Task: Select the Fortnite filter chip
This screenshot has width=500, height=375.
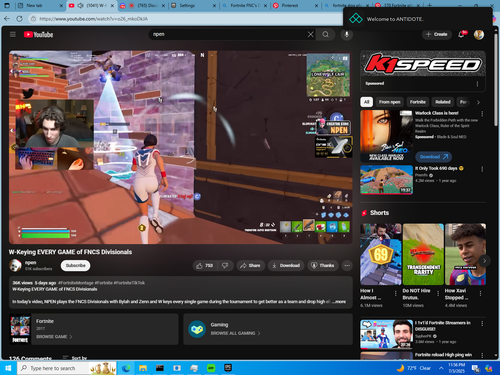Action: click(418, 102)
